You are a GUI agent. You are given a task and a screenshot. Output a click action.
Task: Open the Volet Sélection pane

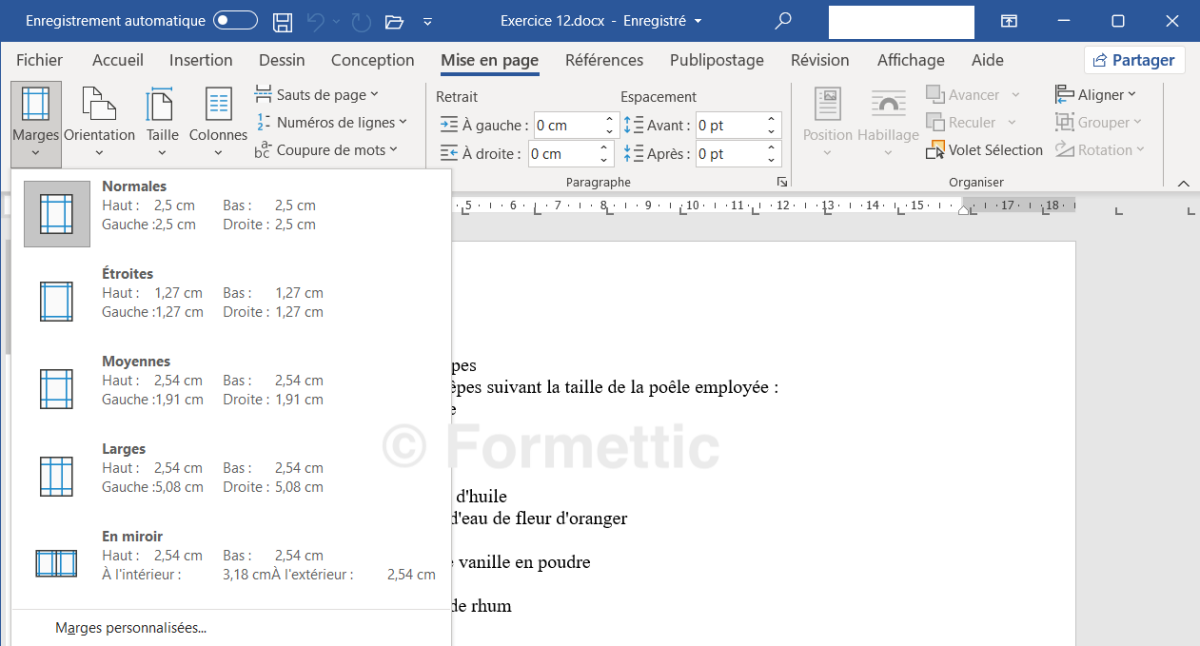tap(984, 150)
